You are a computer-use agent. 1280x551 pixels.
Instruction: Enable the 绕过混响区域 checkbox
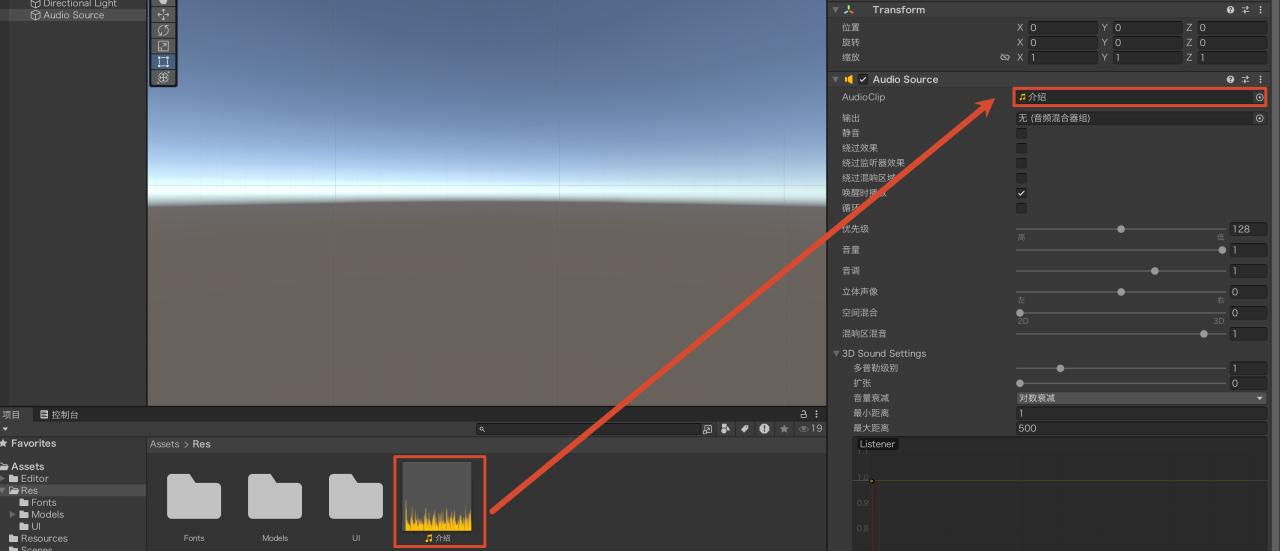pyautogui.click(x=1021, y=178)
